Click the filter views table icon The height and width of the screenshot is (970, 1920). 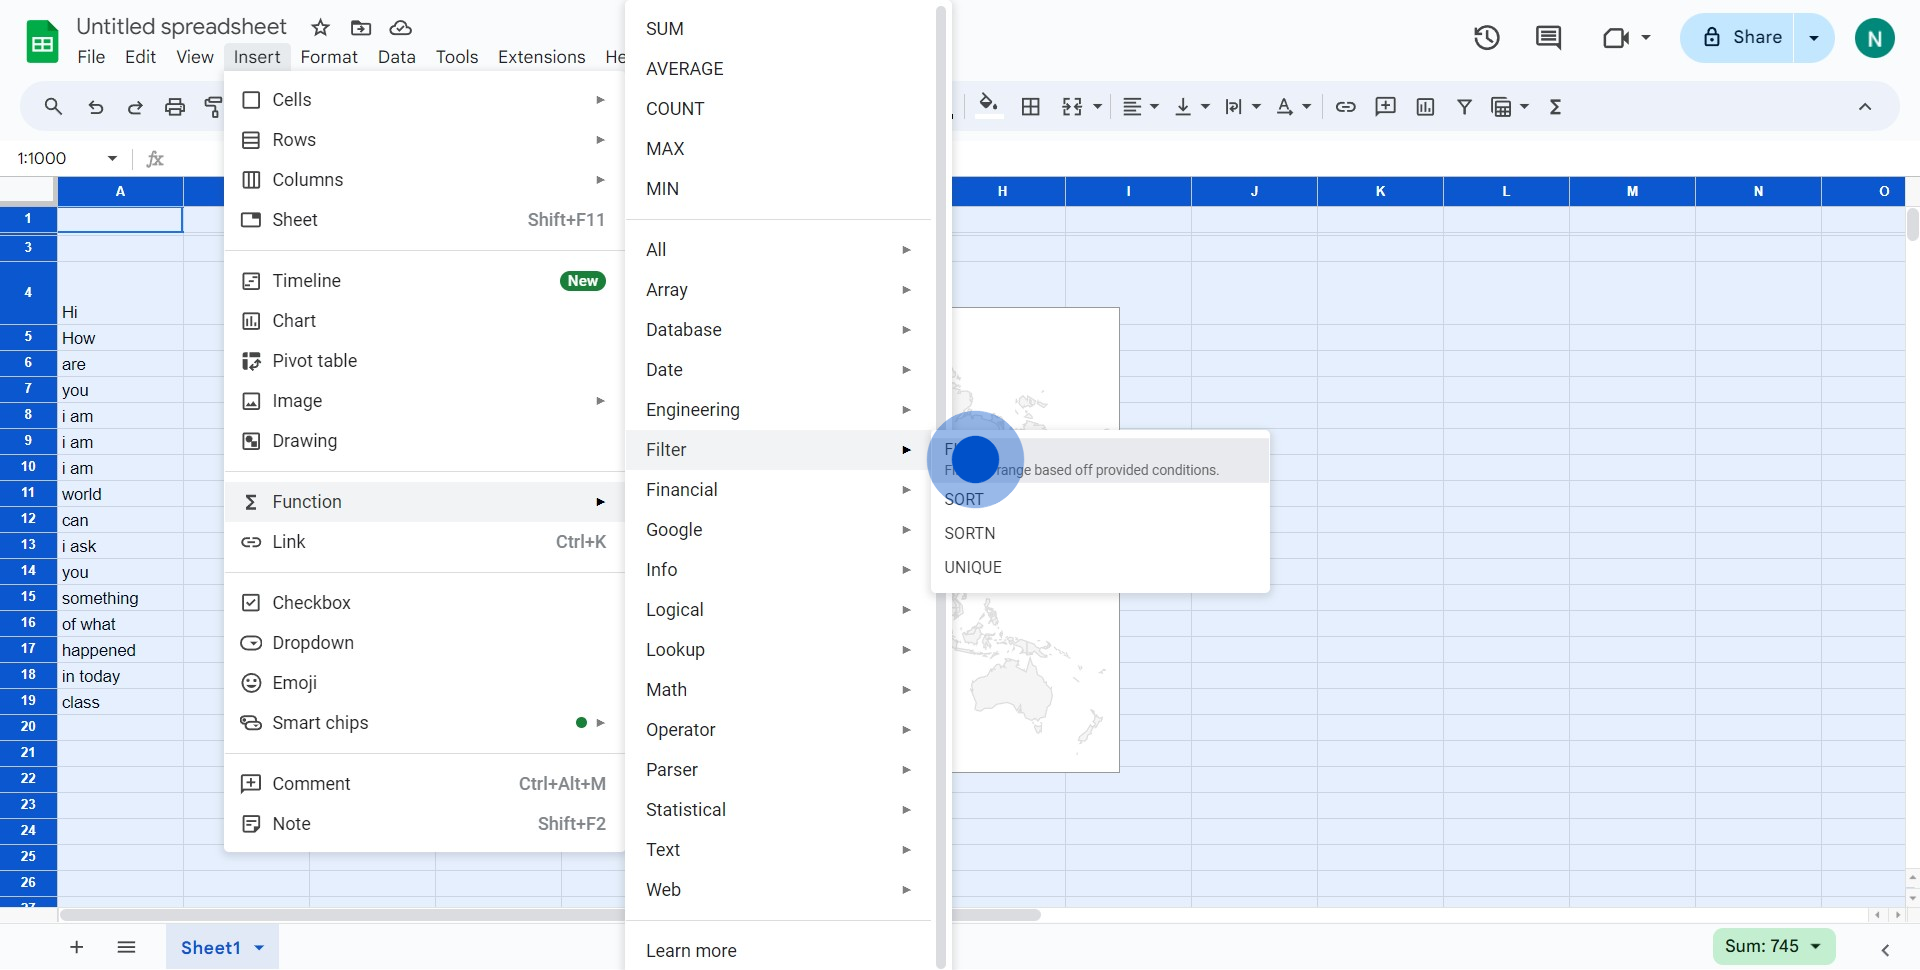click(1501, 106)
